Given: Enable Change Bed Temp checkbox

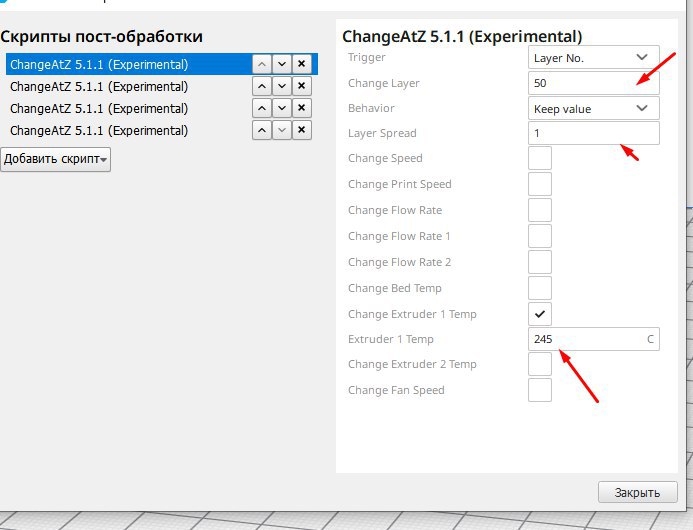Looking at the screenshot, I should (540, 288).
